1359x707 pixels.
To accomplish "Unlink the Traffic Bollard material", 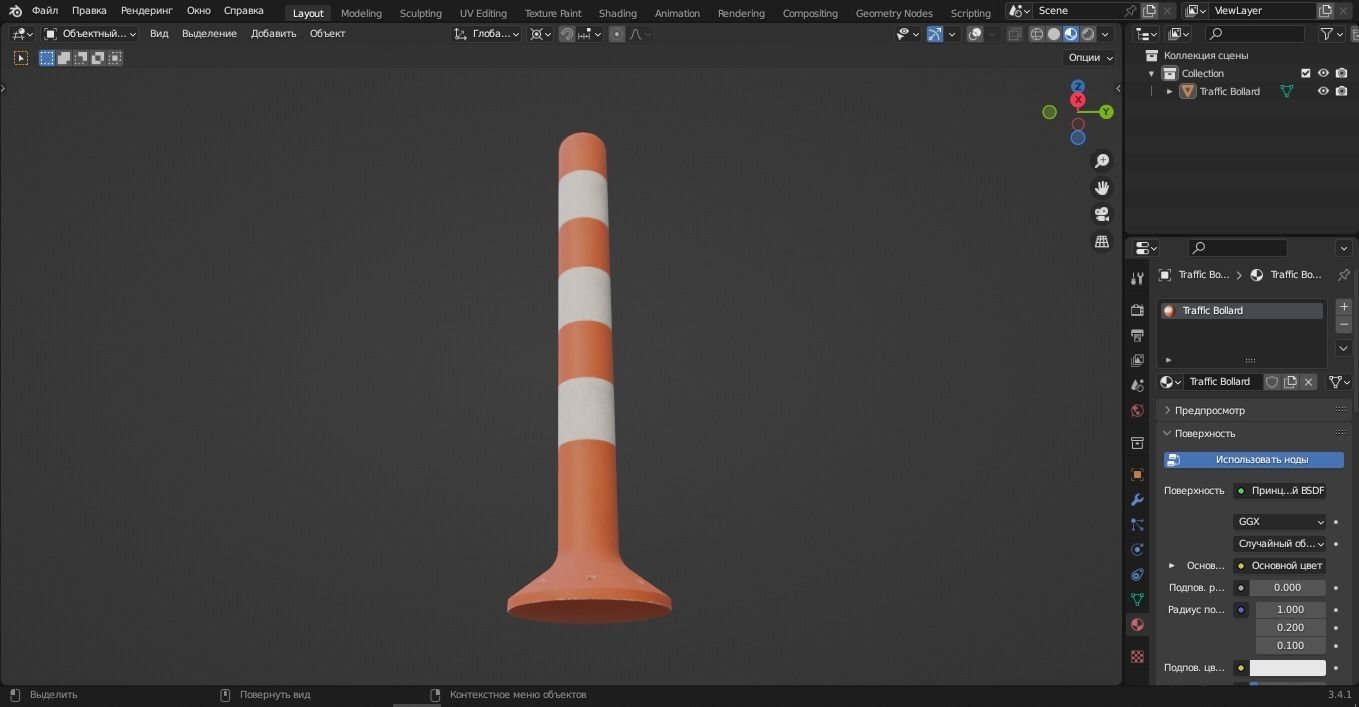I will 1308,382.
